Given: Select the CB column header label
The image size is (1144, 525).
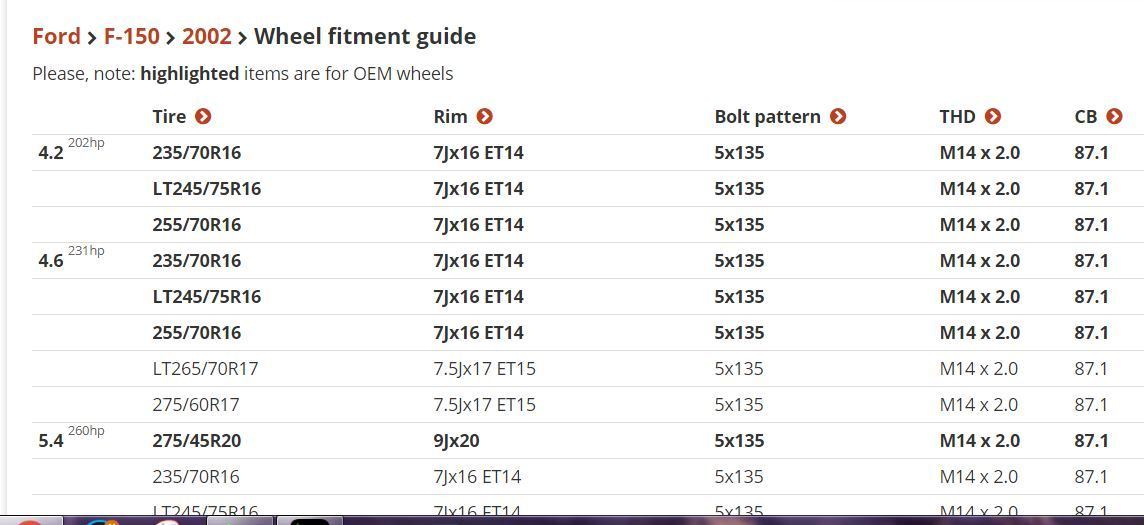Looking at the screenshot, I should pyautogui.click(x=1085, y=117).
